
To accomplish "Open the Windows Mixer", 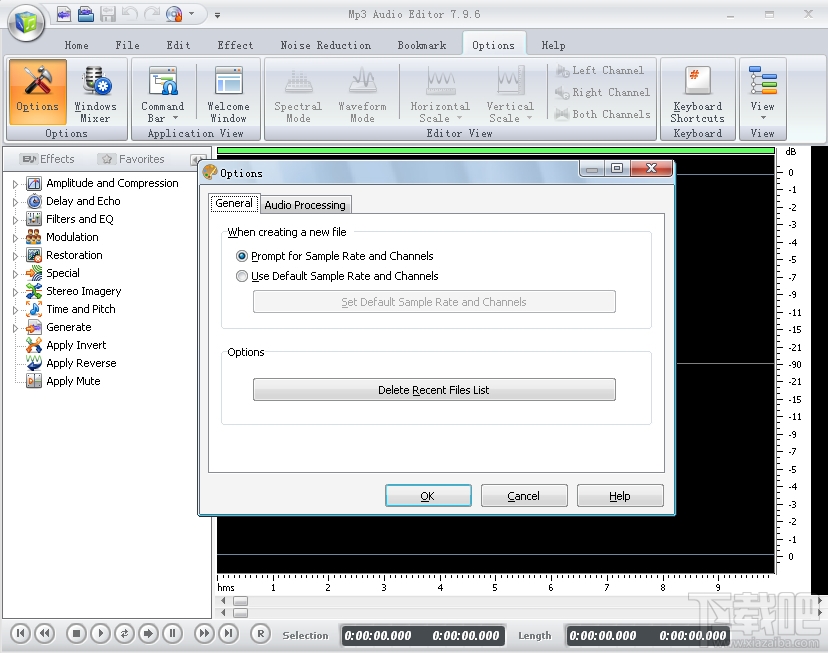I will (96, 92).
